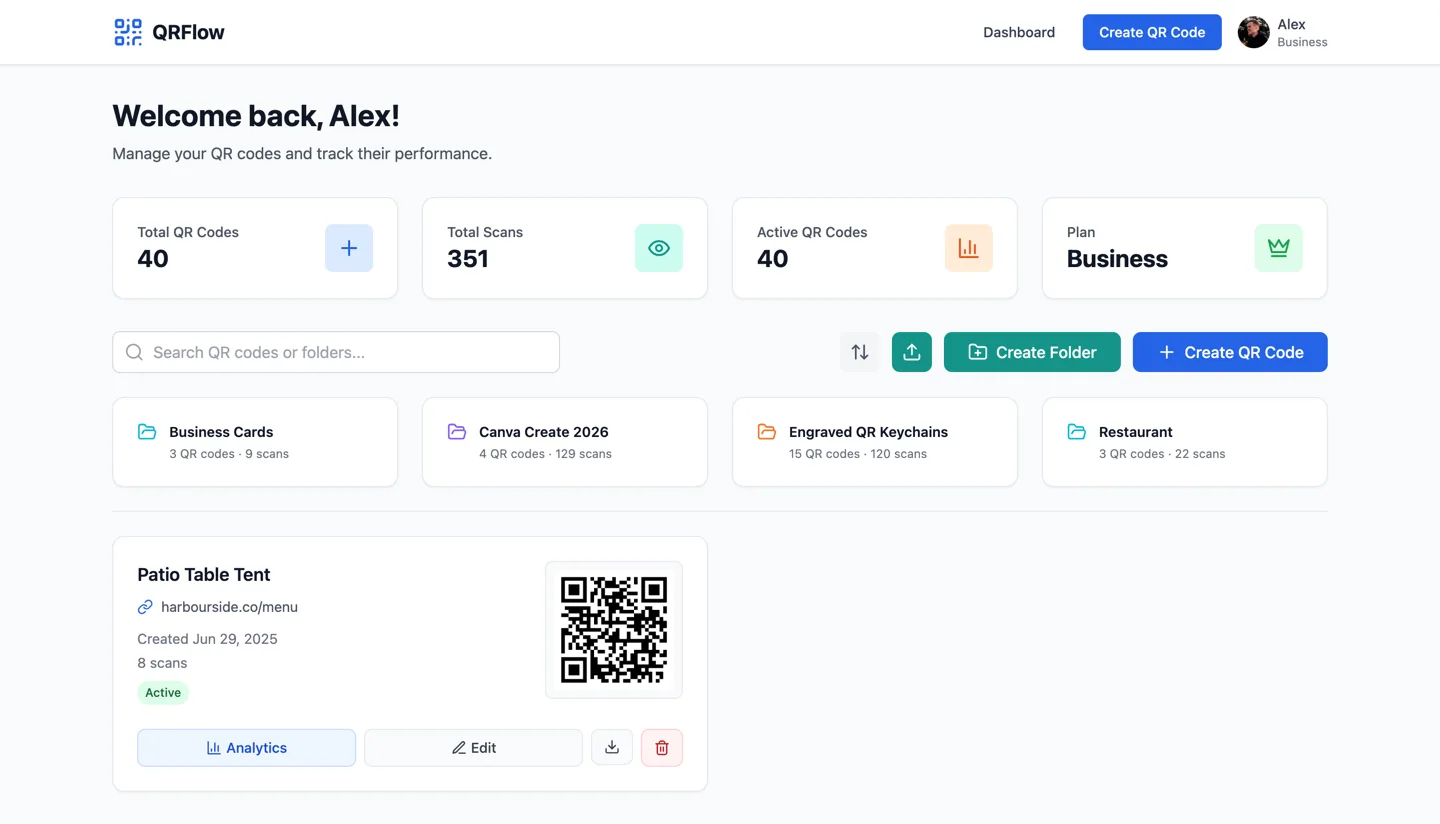Click the bar chart icon in Active QR Codes card
The image size is (1440, 824).
pyautogui.click(x=969, y=248)
